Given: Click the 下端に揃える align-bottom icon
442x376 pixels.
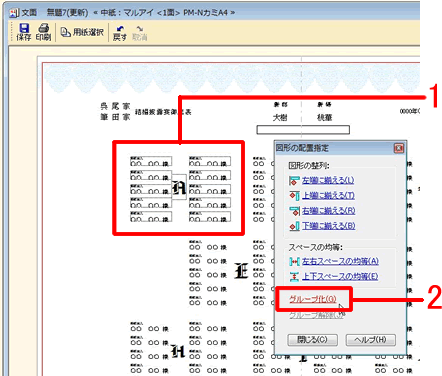Looking at the screenshot, I should coord(294,226).
